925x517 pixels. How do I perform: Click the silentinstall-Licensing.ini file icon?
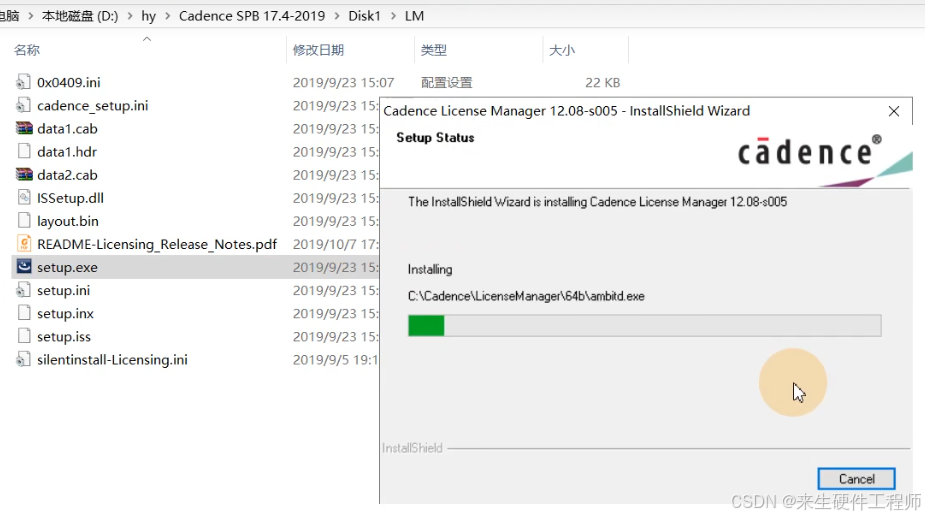coord(24,359)
